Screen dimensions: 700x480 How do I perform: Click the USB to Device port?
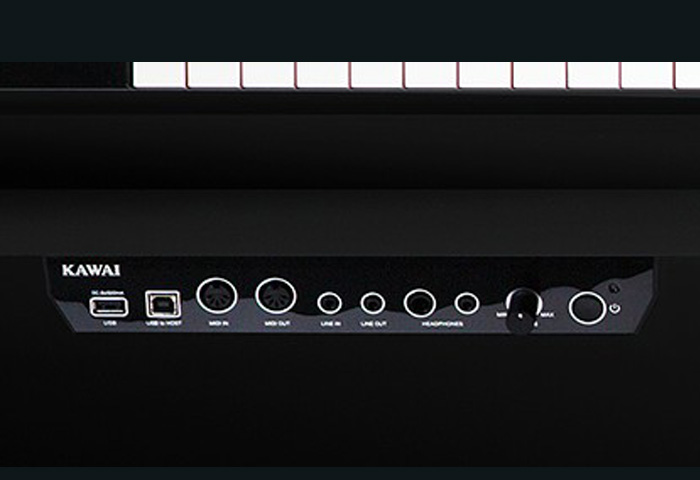pyautogui.click(x=109, y=307)
